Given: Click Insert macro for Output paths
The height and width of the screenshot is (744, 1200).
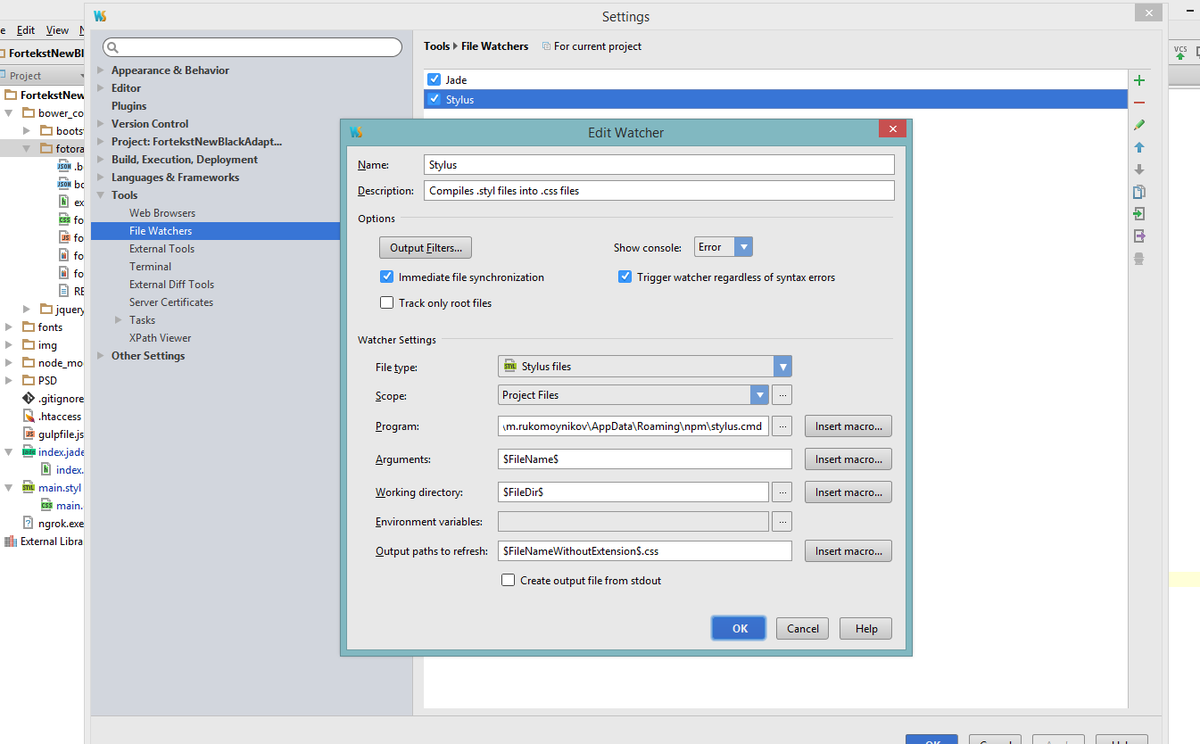Looking at the screenshot, I should coord(848,551).
